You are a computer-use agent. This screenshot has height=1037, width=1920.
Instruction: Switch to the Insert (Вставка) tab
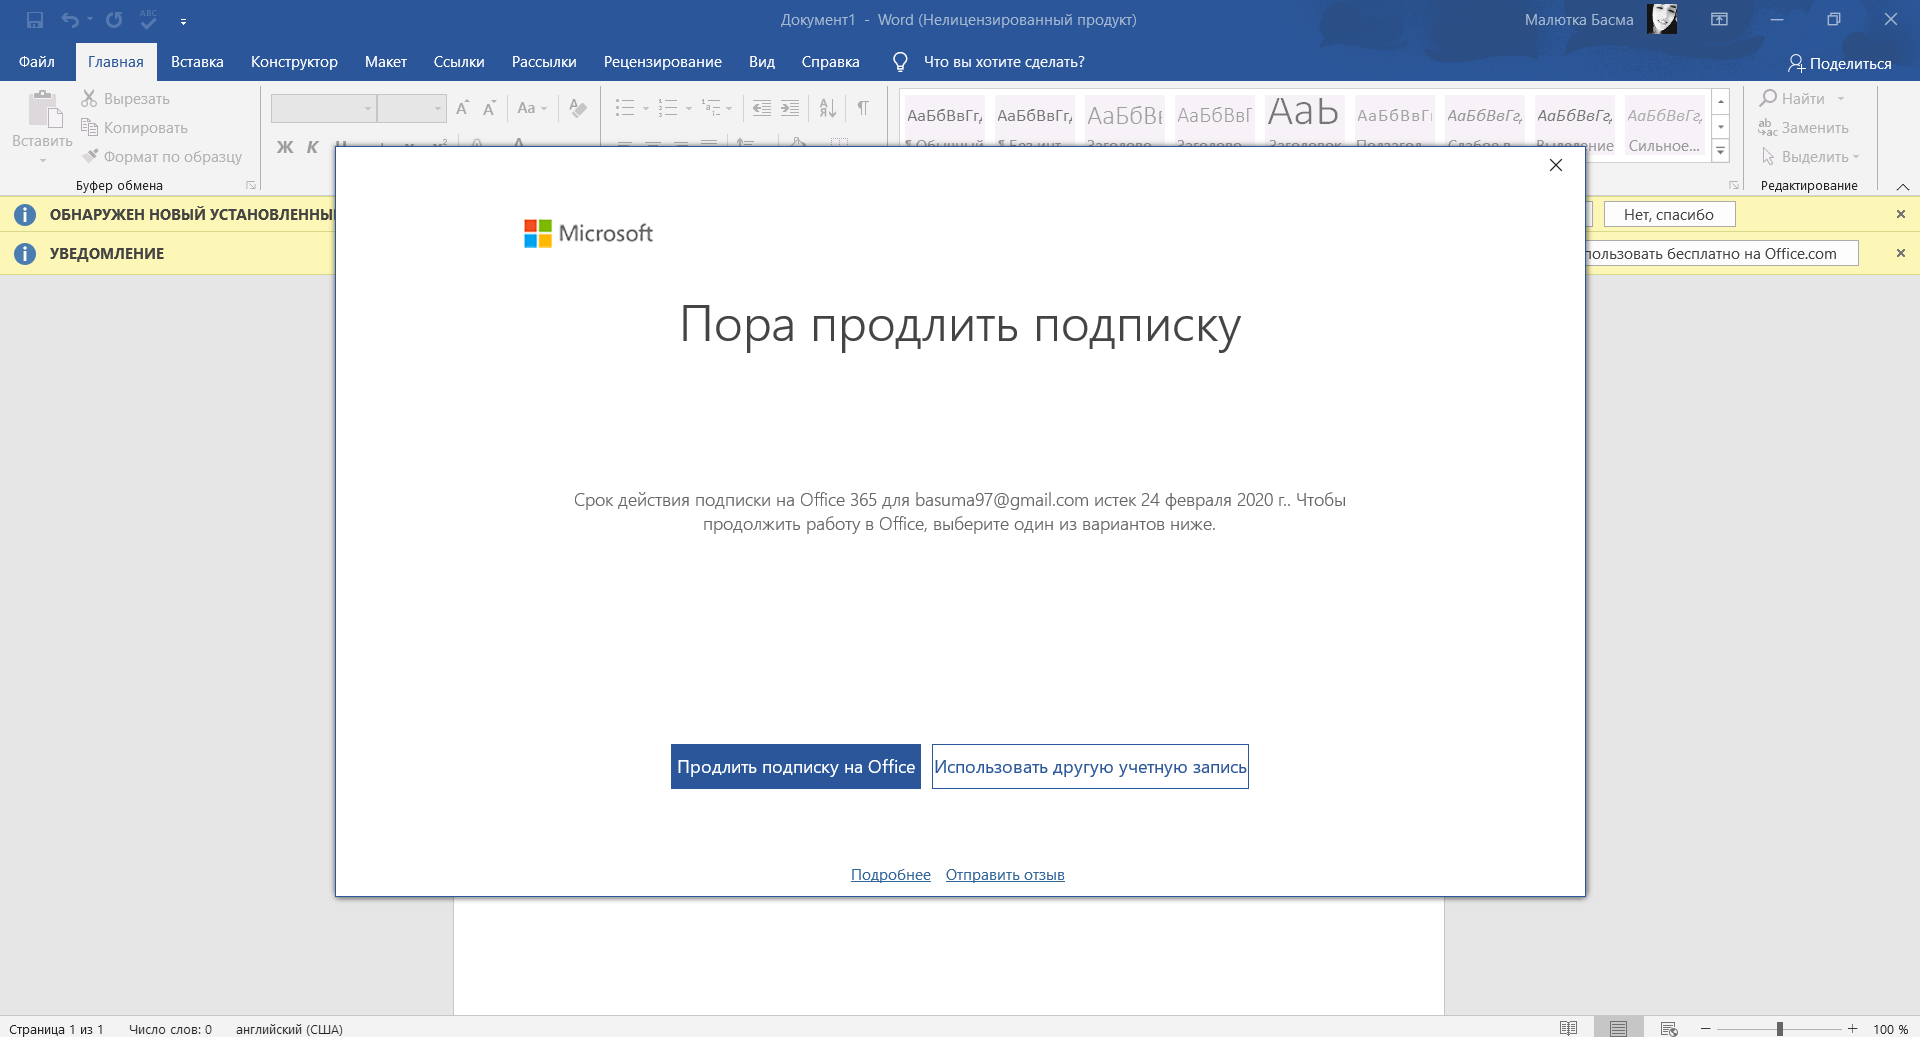pyautogui.click(x=197, y=62)
